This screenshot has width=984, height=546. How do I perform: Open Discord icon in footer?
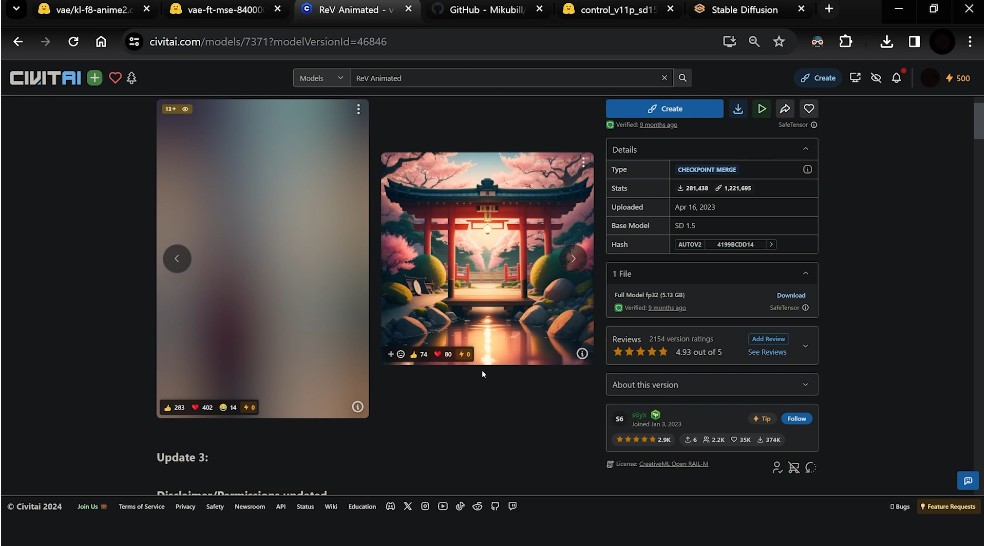tap(390, 506)
